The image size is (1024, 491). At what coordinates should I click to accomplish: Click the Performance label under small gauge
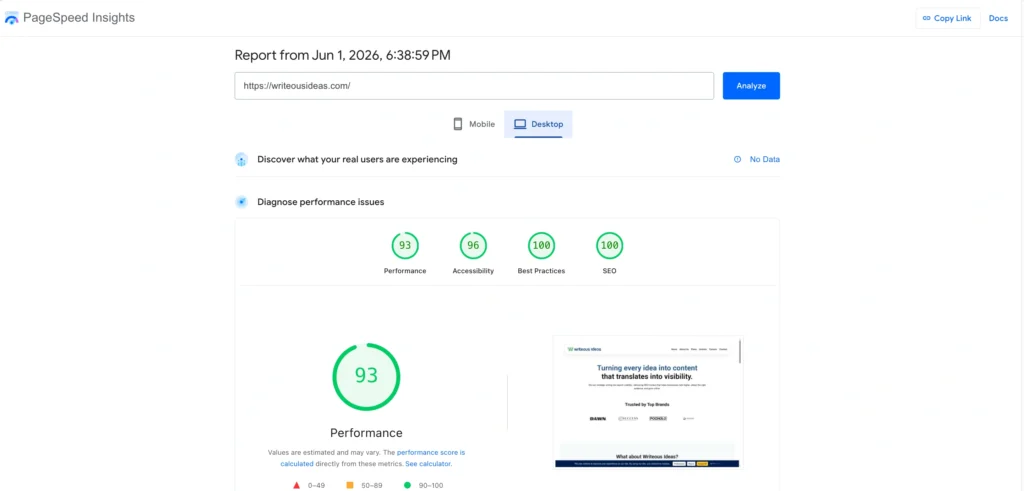[405, 271]
